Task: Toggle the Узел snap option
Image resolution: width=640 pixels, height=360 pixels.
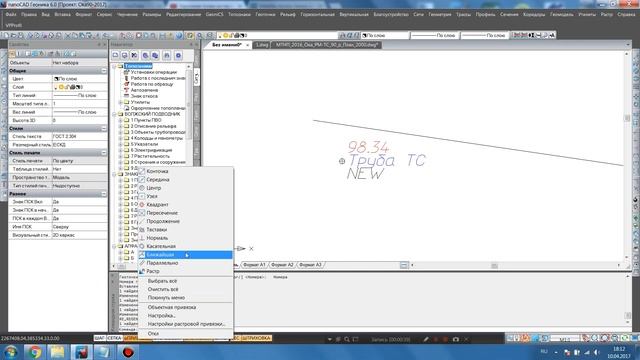Action: (x=186, y=196)
